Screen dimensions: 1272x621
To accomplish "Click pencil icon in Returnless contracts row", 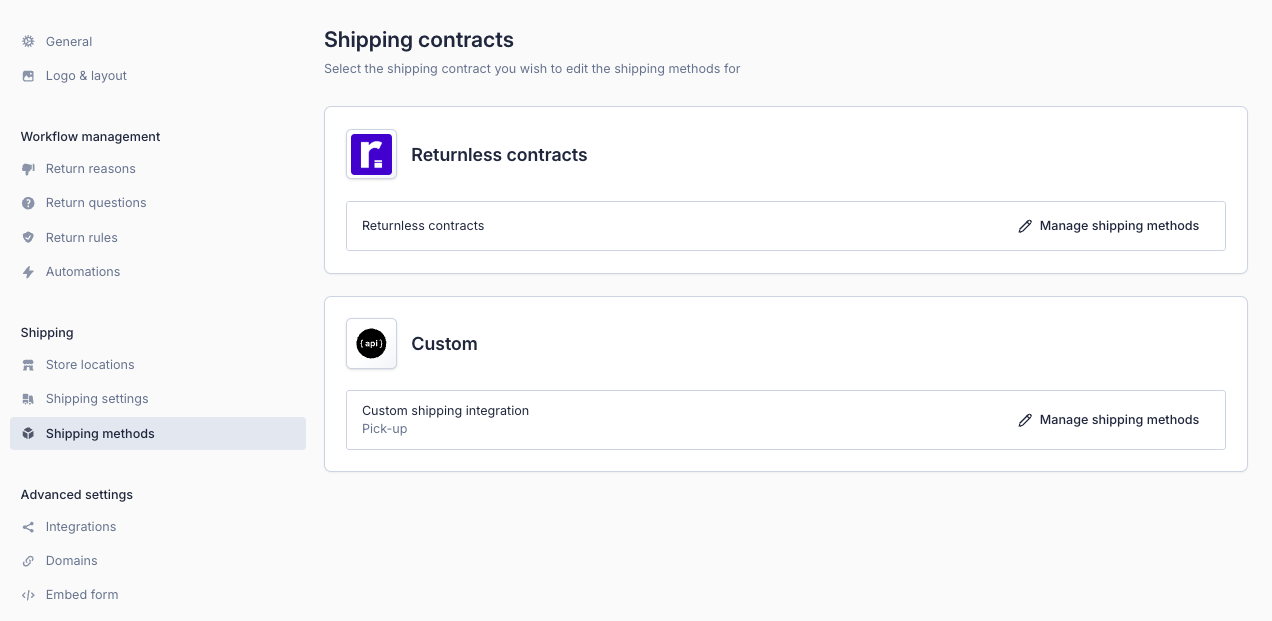I will click(x=1025, y=227).
